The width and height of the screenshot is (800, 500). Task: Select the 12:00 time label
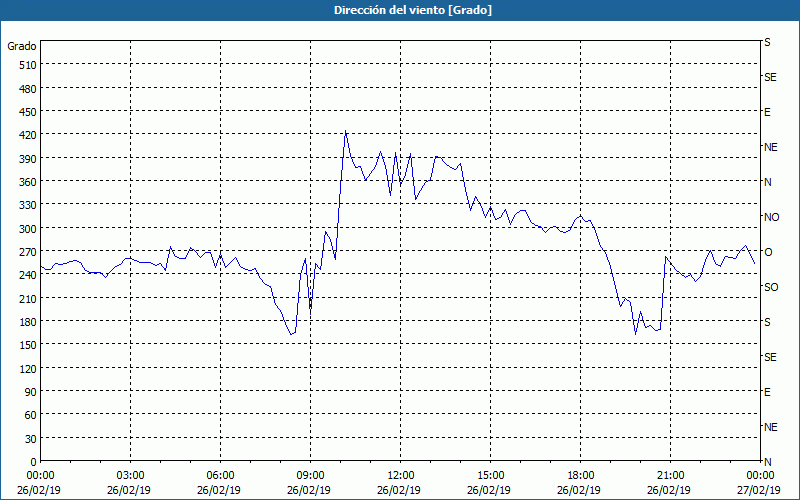click(x=401, y=476)
